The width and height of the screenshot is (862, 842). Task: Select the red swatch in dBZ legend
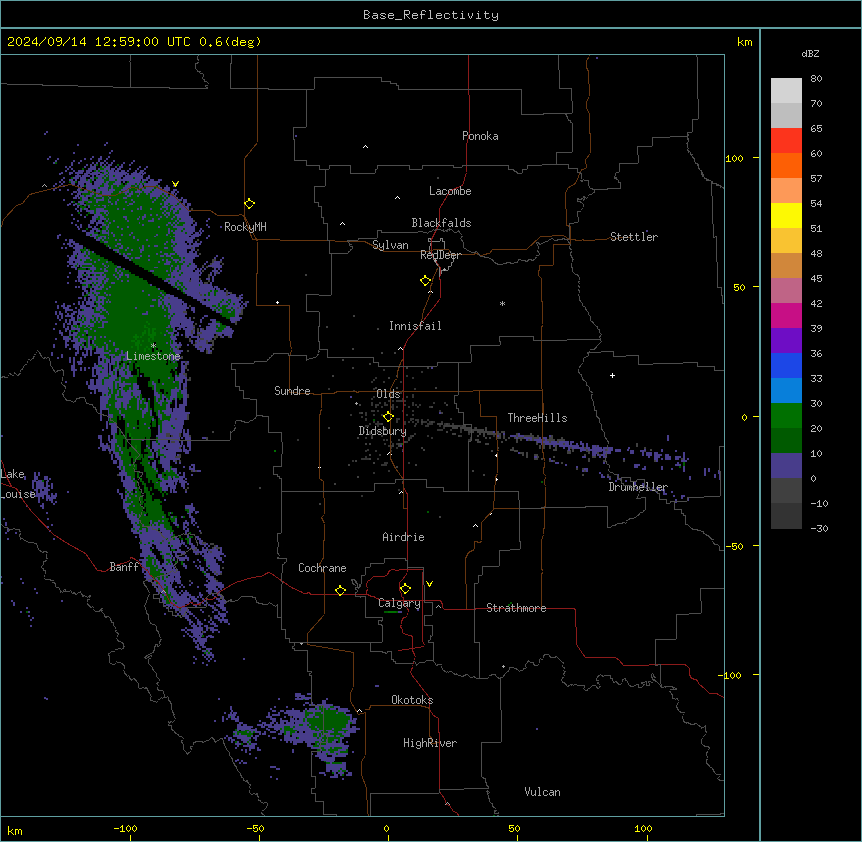click(x=786, y=140)
